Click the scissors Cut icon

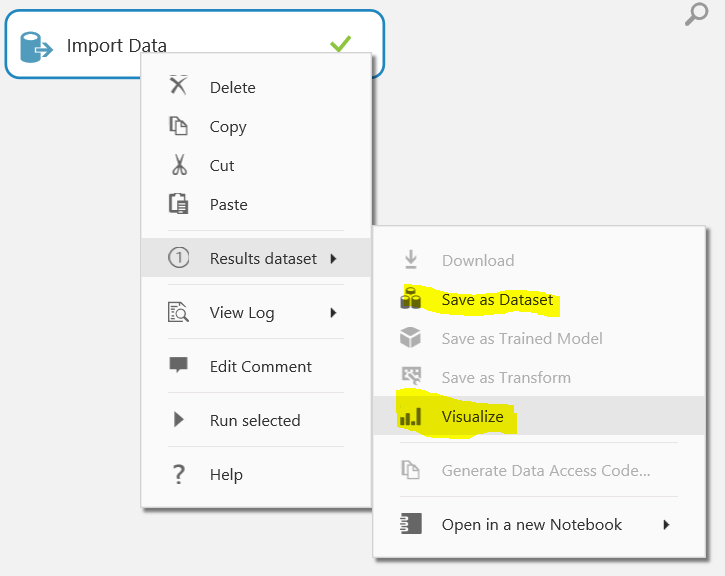pyautogui.click(x=179, y=165)
